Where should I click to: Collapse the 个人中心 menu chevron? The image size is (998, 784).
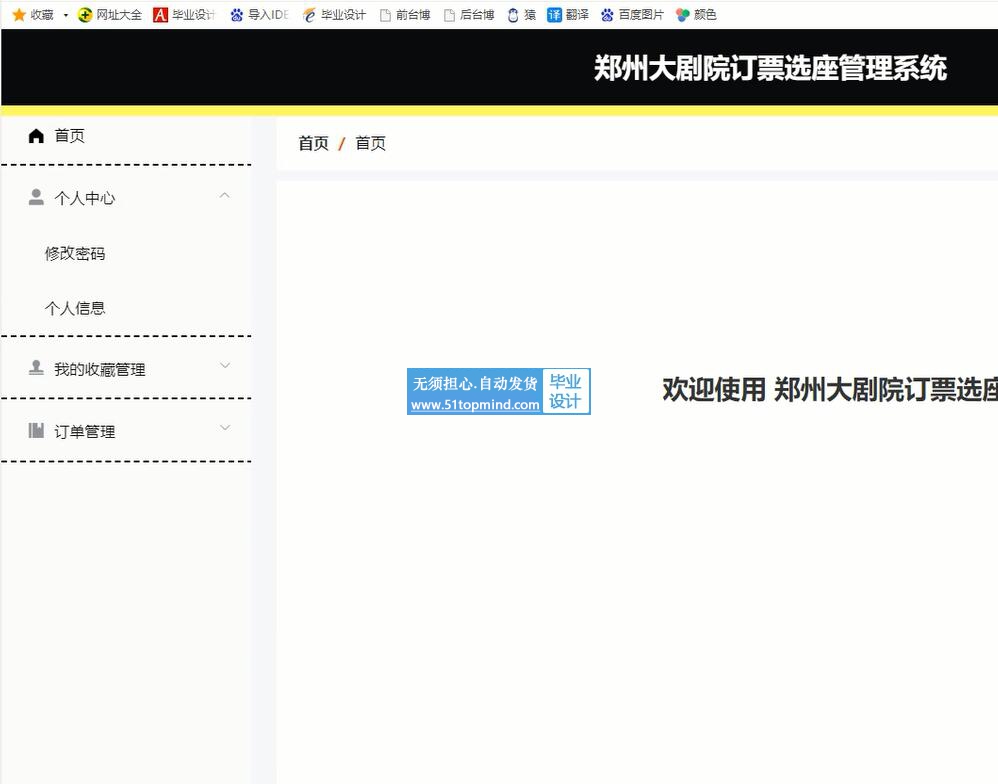coord(225,195)
